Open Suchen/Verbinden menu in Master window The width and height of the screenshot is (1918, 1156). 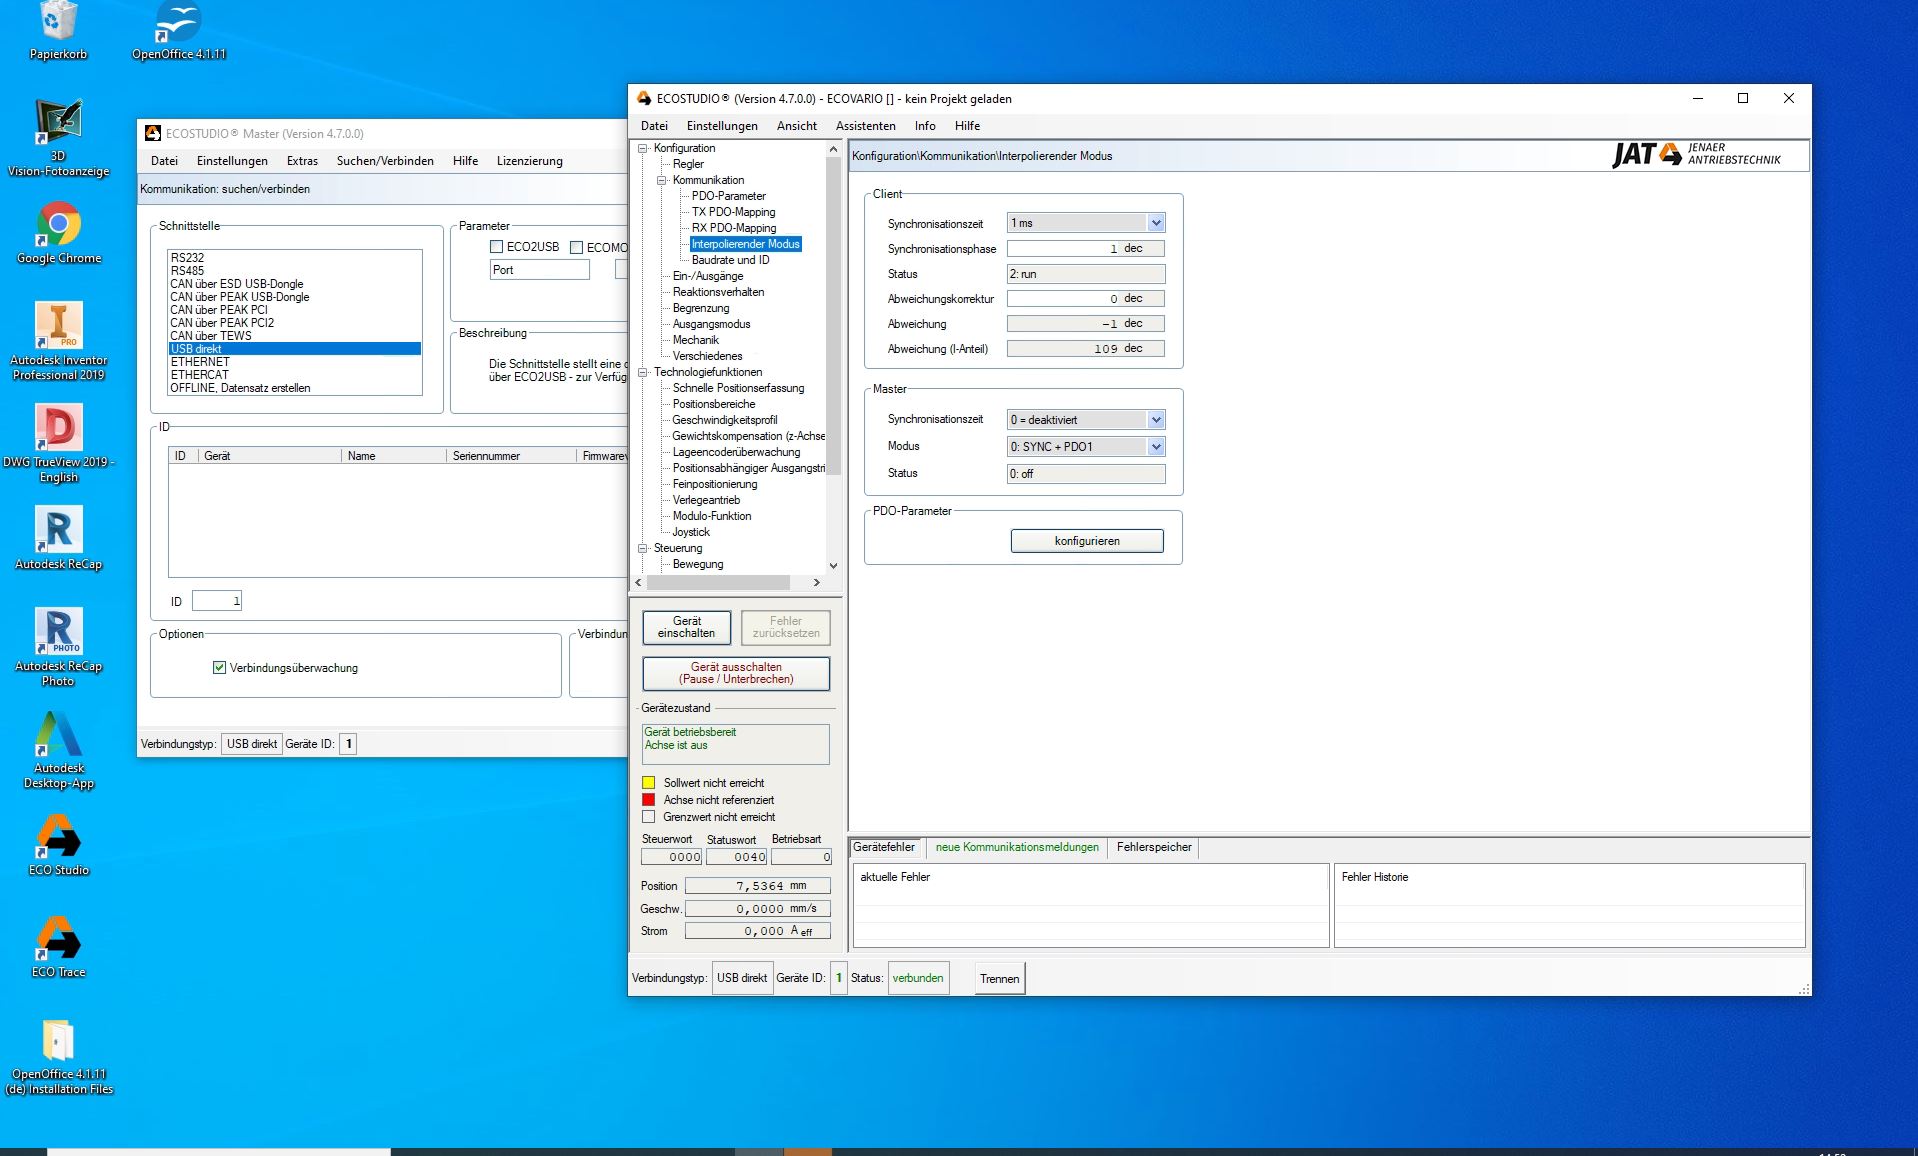pos(385,161)
